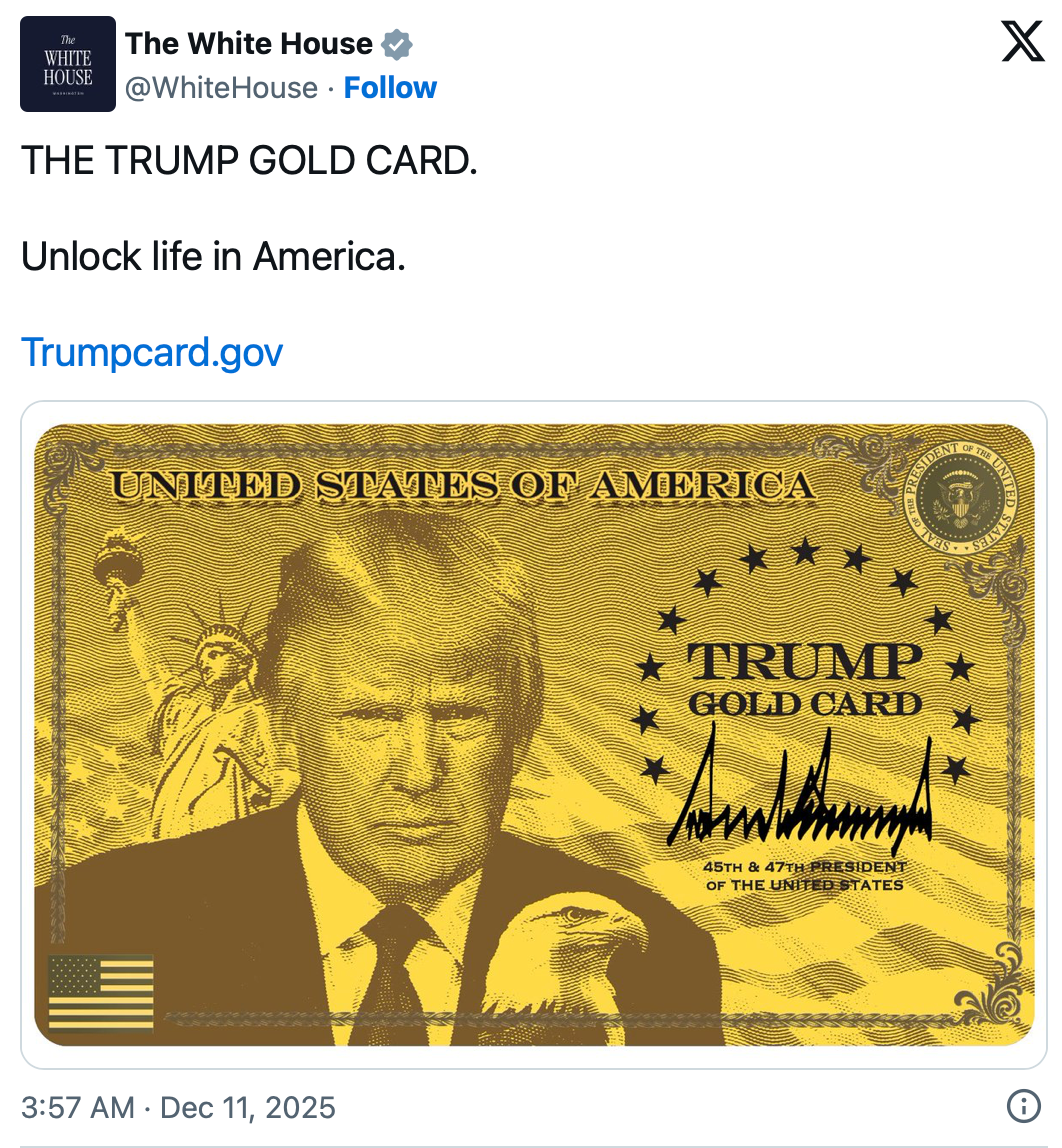
Task: Click the blue verified badge
Action: coord(397,45)
